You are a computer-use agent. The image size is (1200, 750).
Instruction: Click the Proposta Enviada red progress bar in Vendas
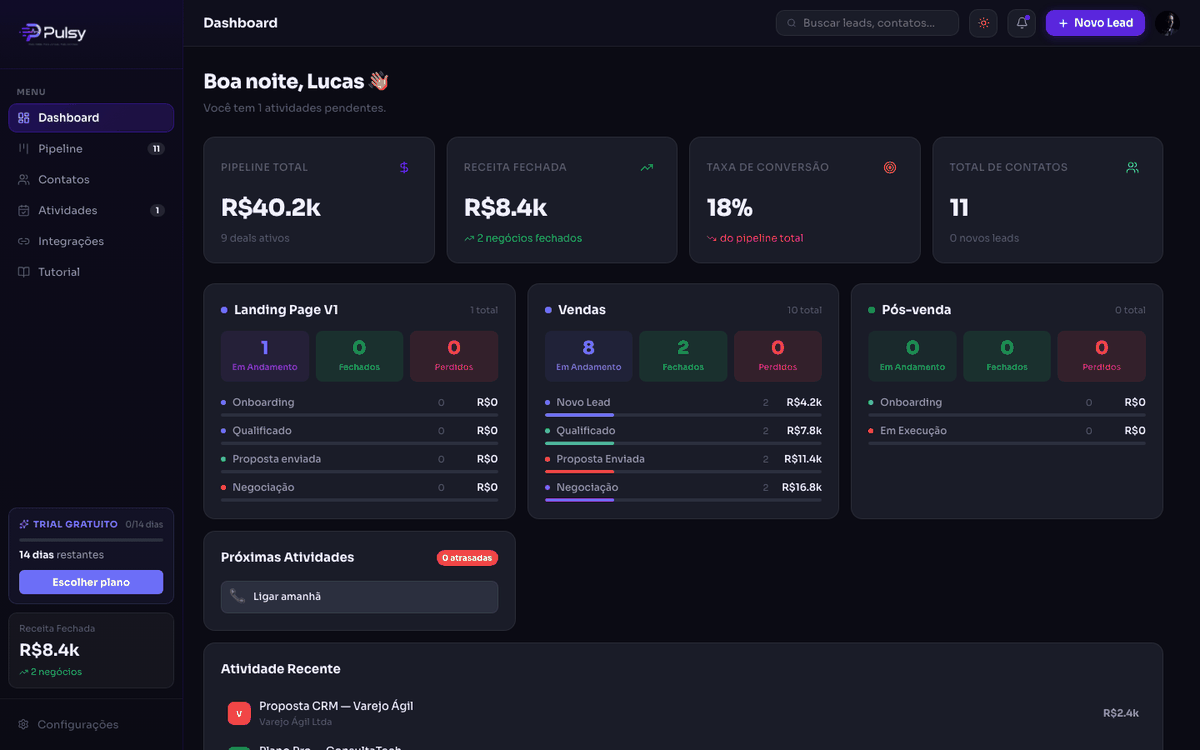tap(683, 471)
